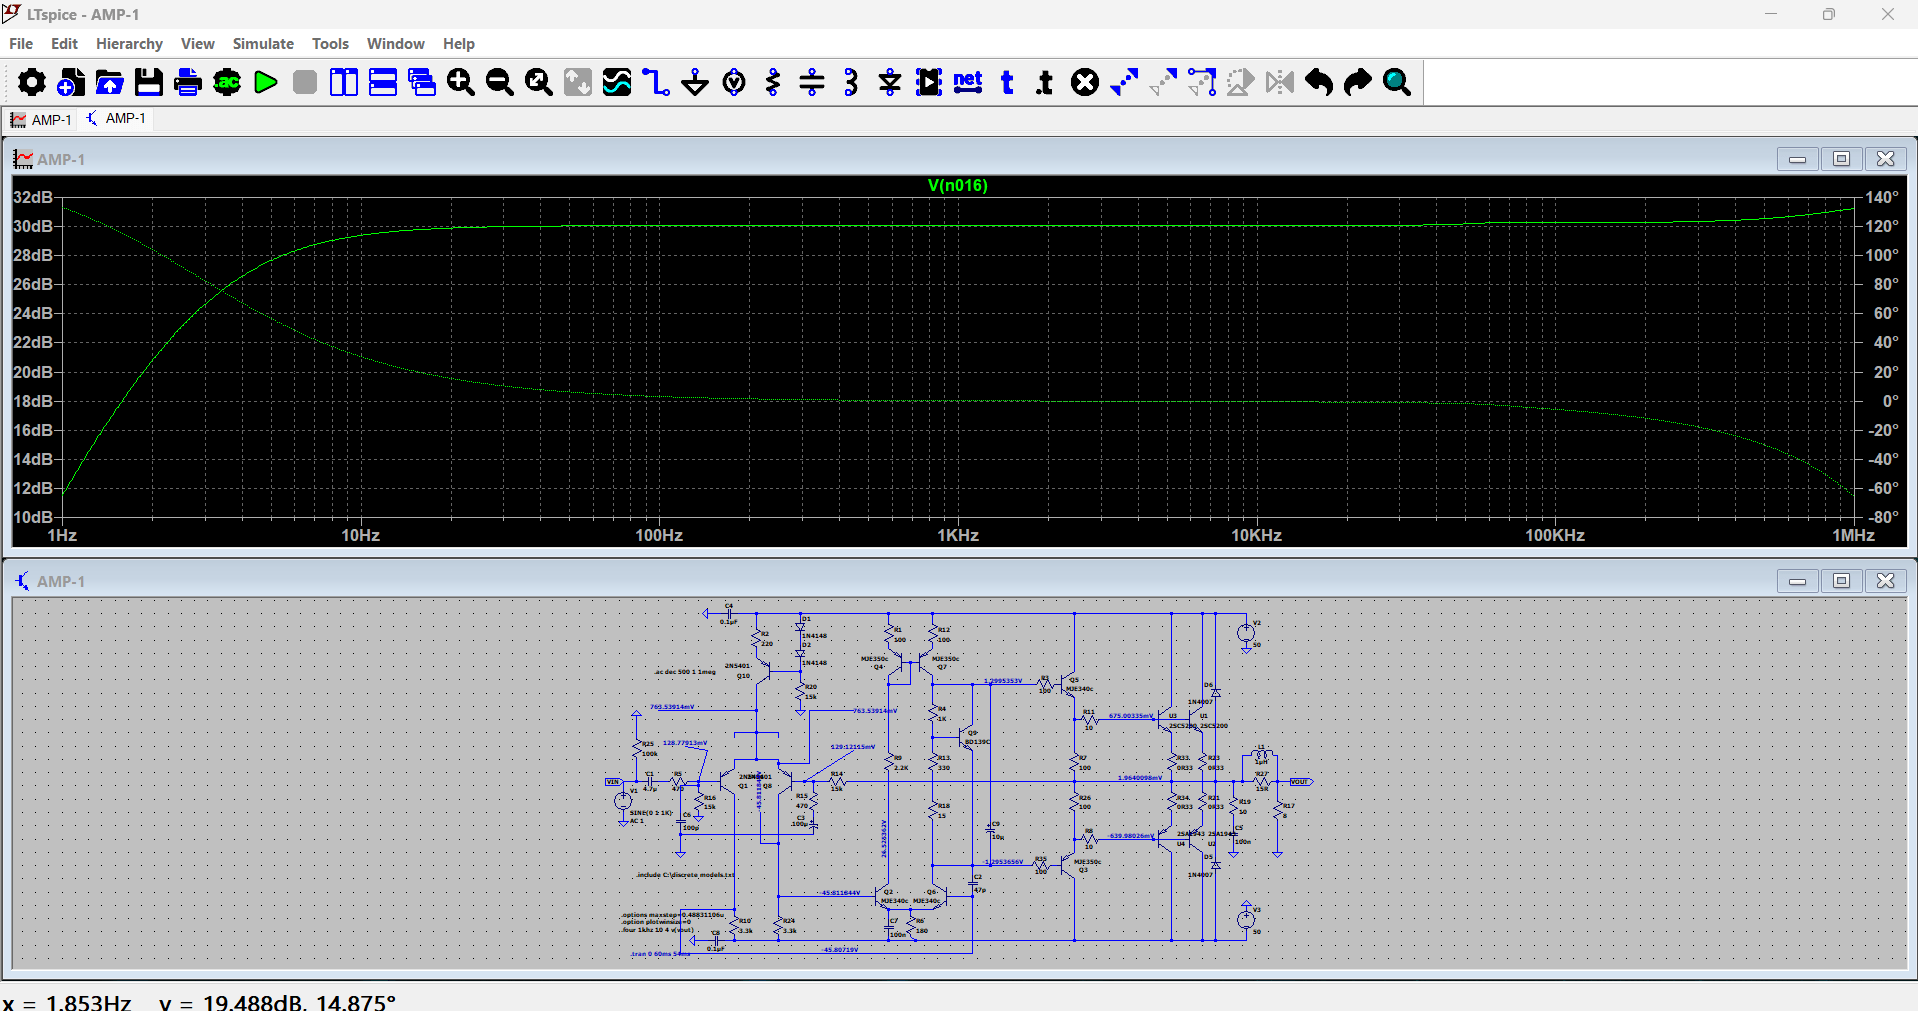Run the simulation with the green play icon

pos(266,82)
